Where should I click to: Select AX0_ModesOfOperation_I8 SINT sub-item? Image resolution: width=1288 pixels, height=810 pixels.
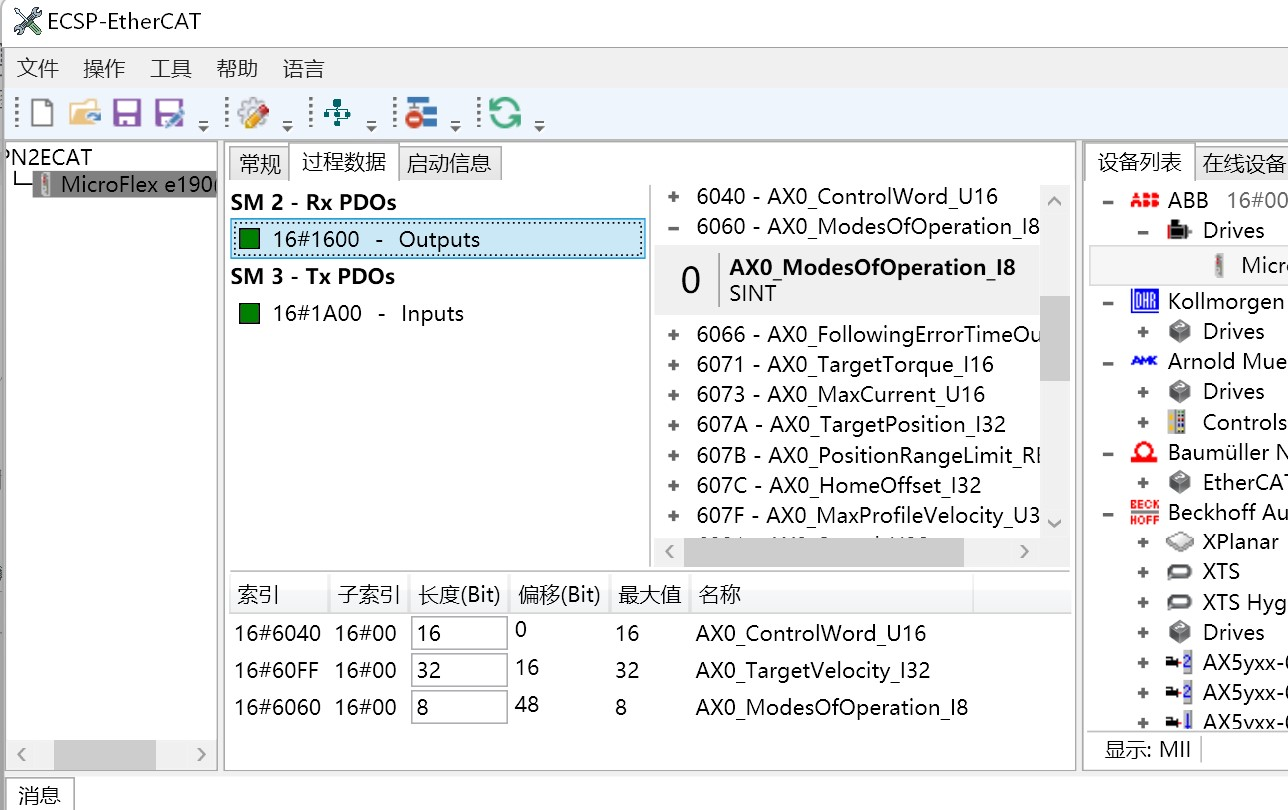coord(847,280)
